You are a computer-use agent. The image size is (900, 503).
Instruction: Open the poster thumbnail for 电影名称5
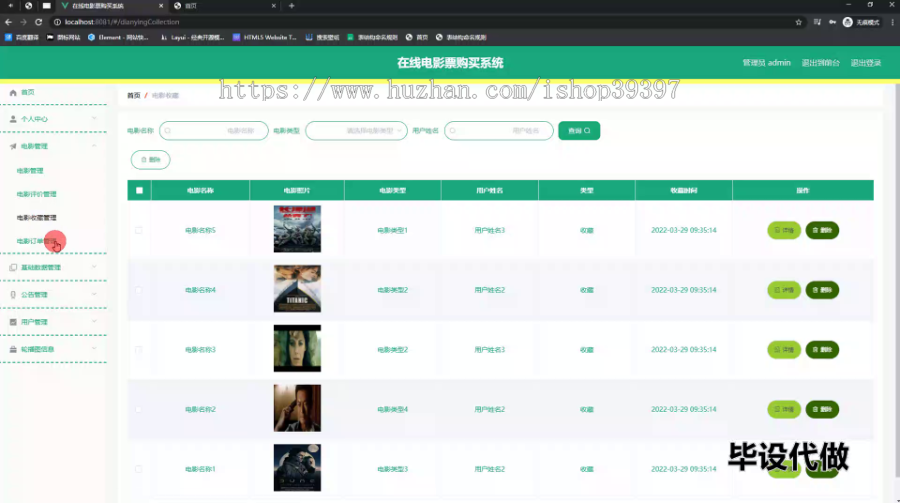click(x=297, y=229)
